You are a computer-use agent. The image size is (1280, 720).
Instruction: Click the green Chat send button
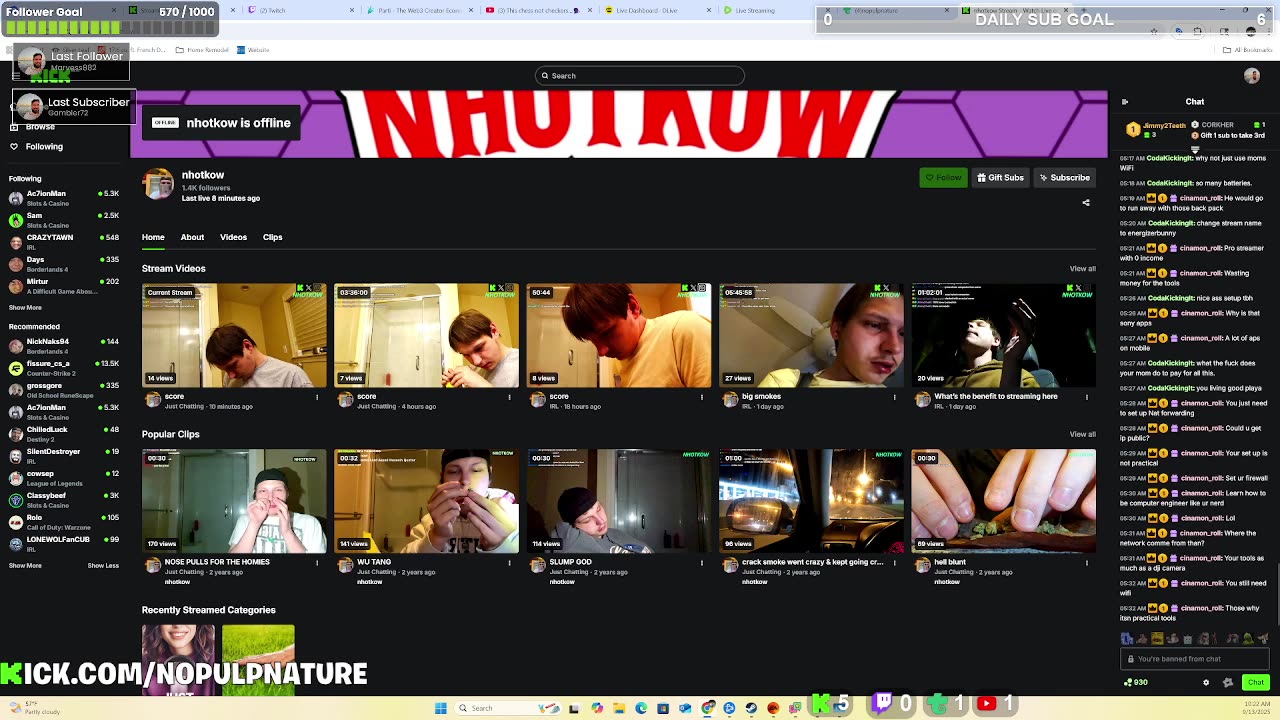pyautogui.click(x=1256, y=682)
